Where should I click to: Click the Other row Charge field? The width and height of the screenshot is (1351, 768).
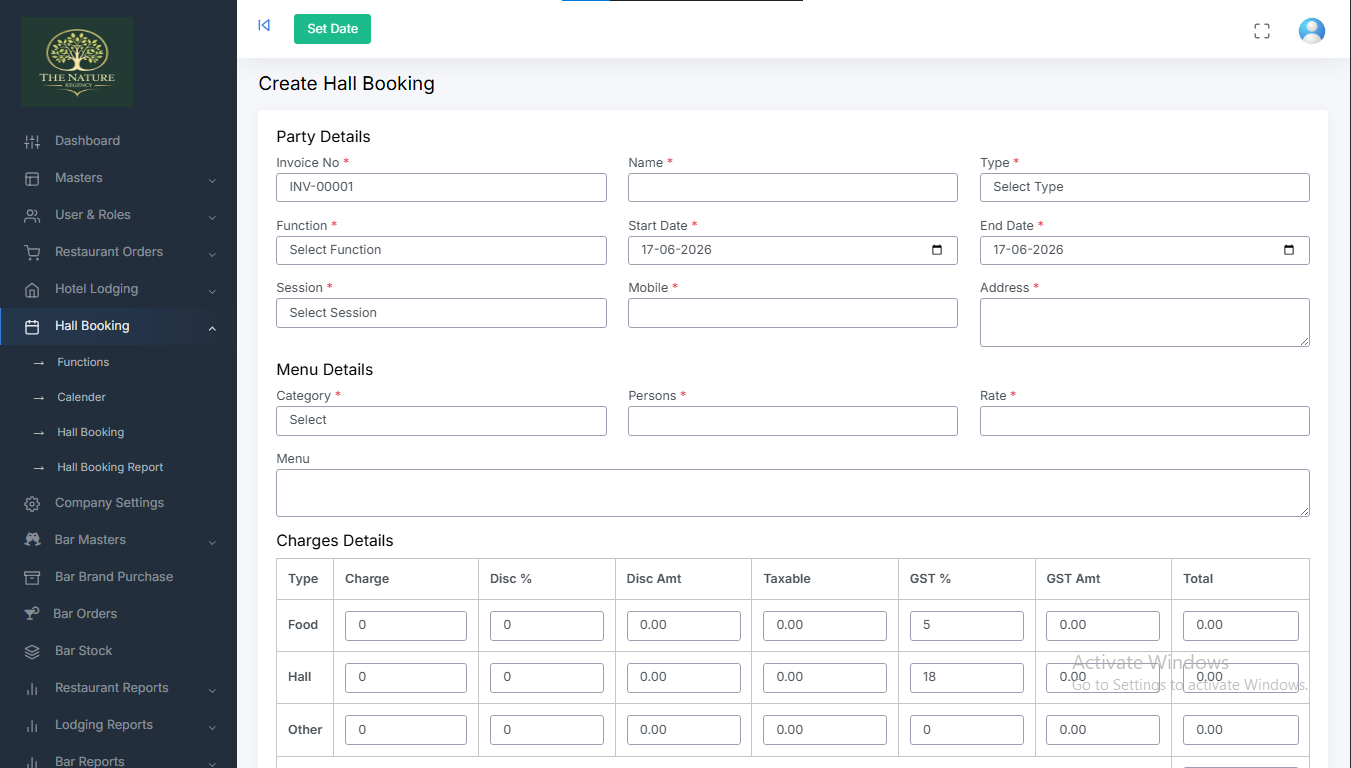pyautogui.click(x=406, y=730)
